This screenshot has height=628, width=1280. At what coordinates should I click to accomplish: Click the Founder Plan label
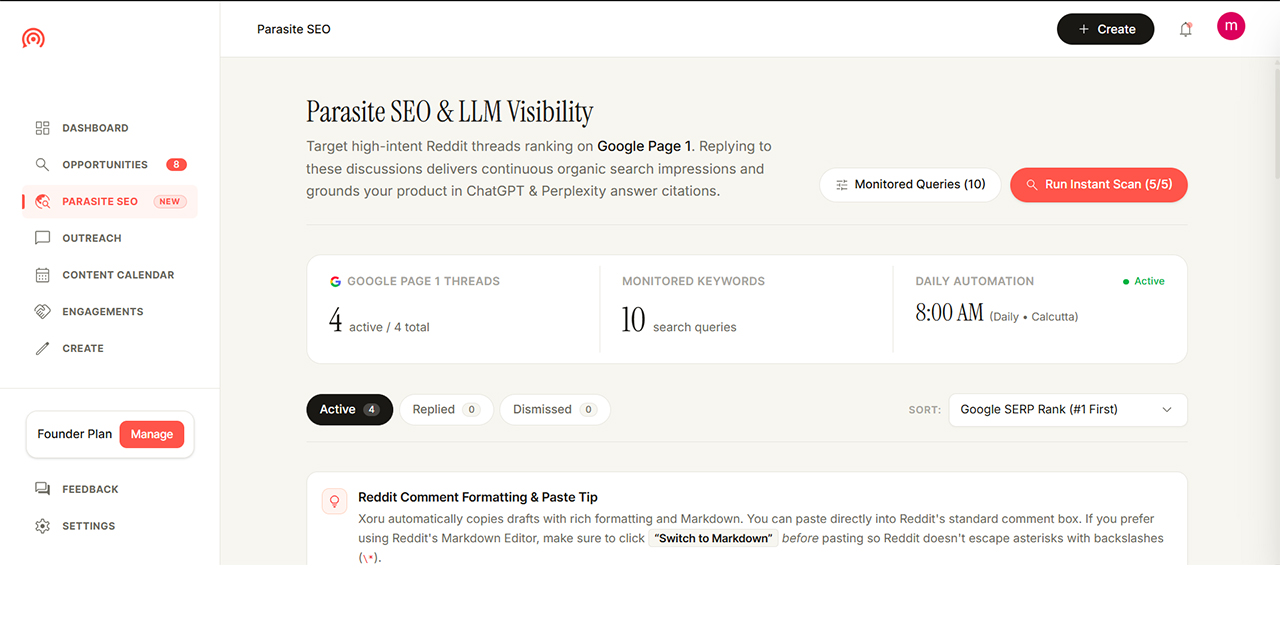[75, 434]
